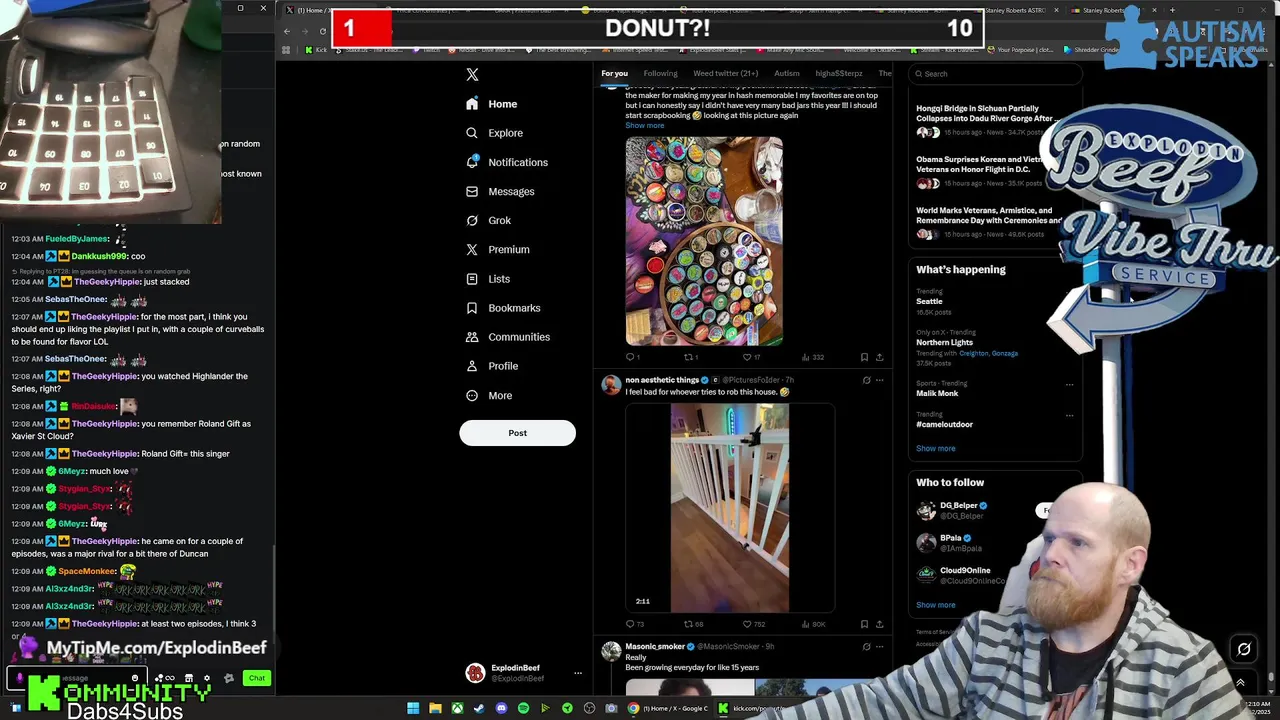Click Show more under What's happening
1280x720 pixels.
click(x=935, y=448)
